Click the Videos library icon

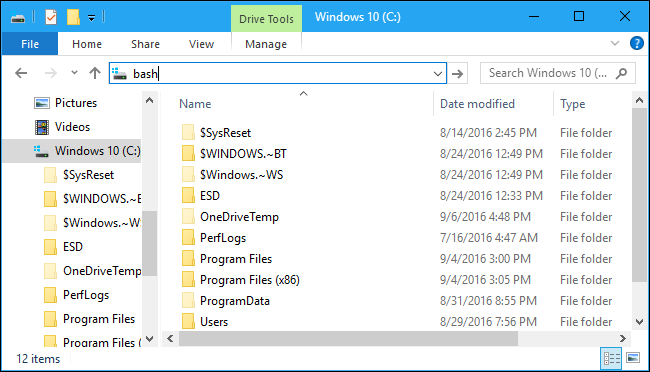(x=41, y=127)
